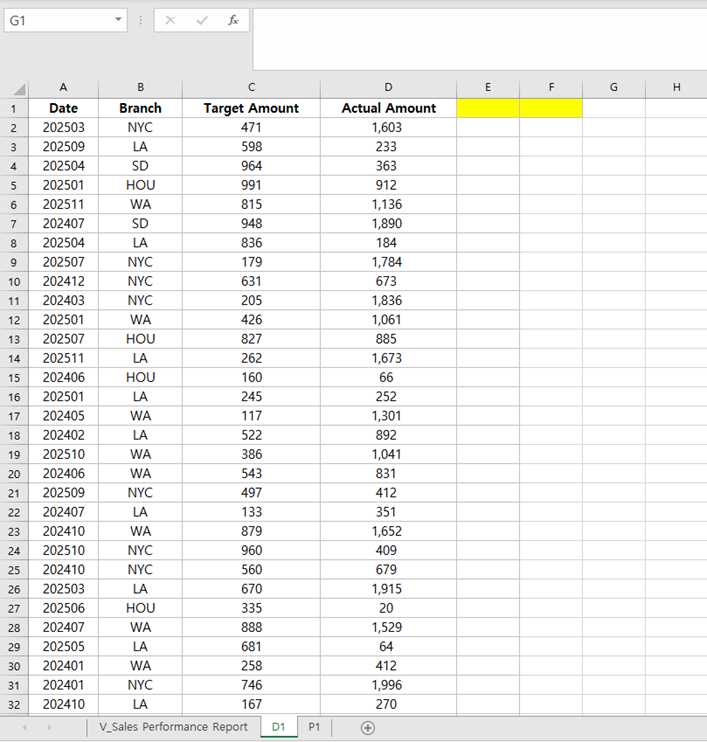Select column H header
This screenshot has height=742, width=707.
point(676,88)
